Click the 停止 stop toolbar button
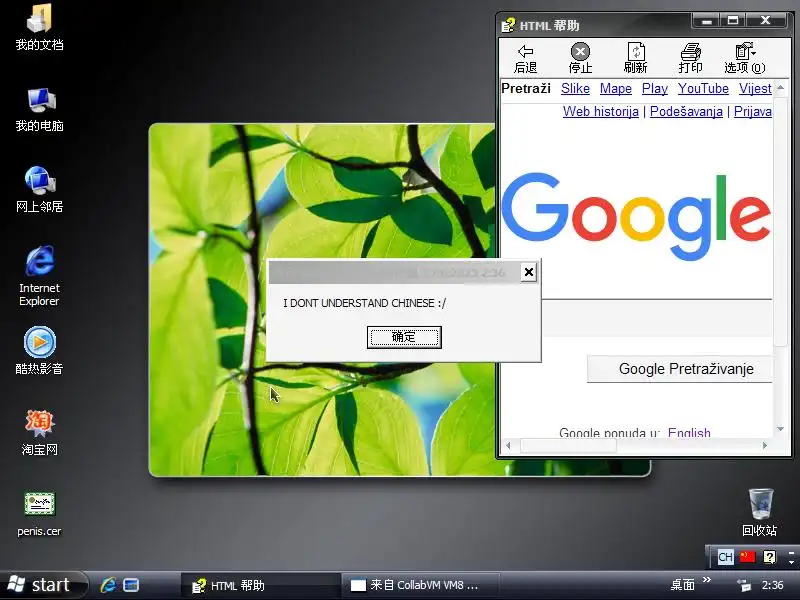Image resolution: width=800 pixels, height=600 pixels. click(x=580, y=59)
